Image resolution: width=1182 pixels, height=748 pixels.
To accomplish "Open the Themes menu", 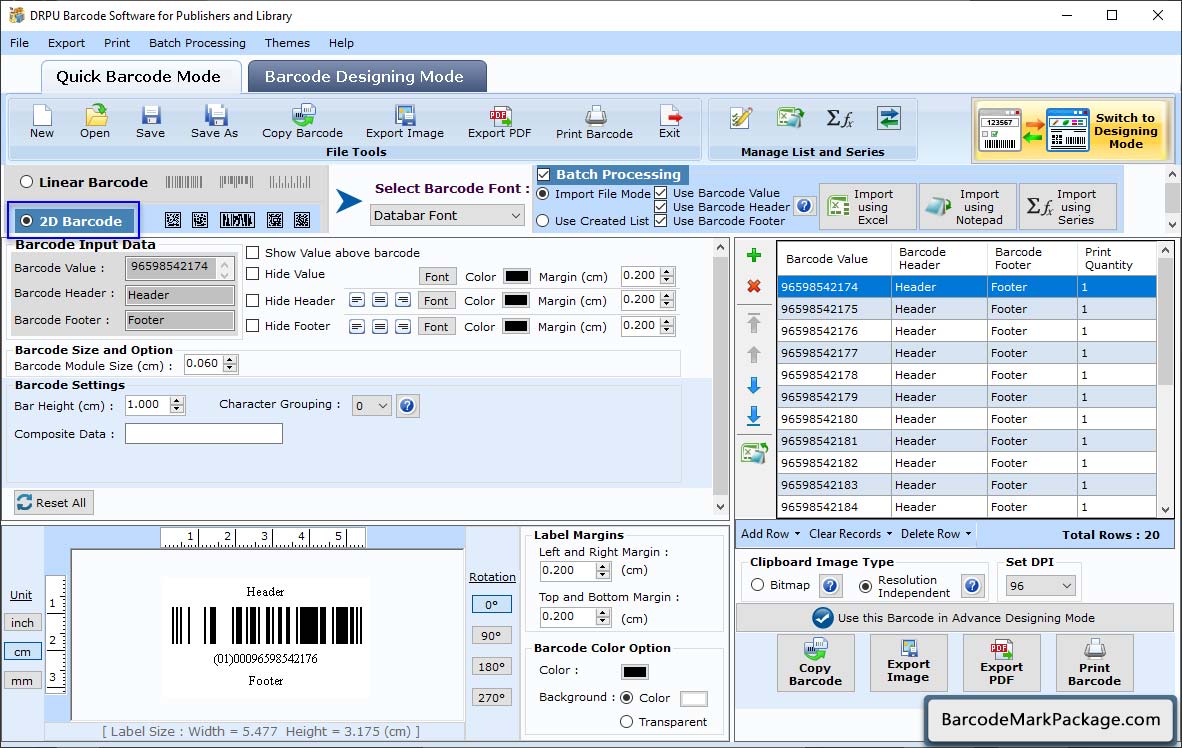I will pos(287,43).
